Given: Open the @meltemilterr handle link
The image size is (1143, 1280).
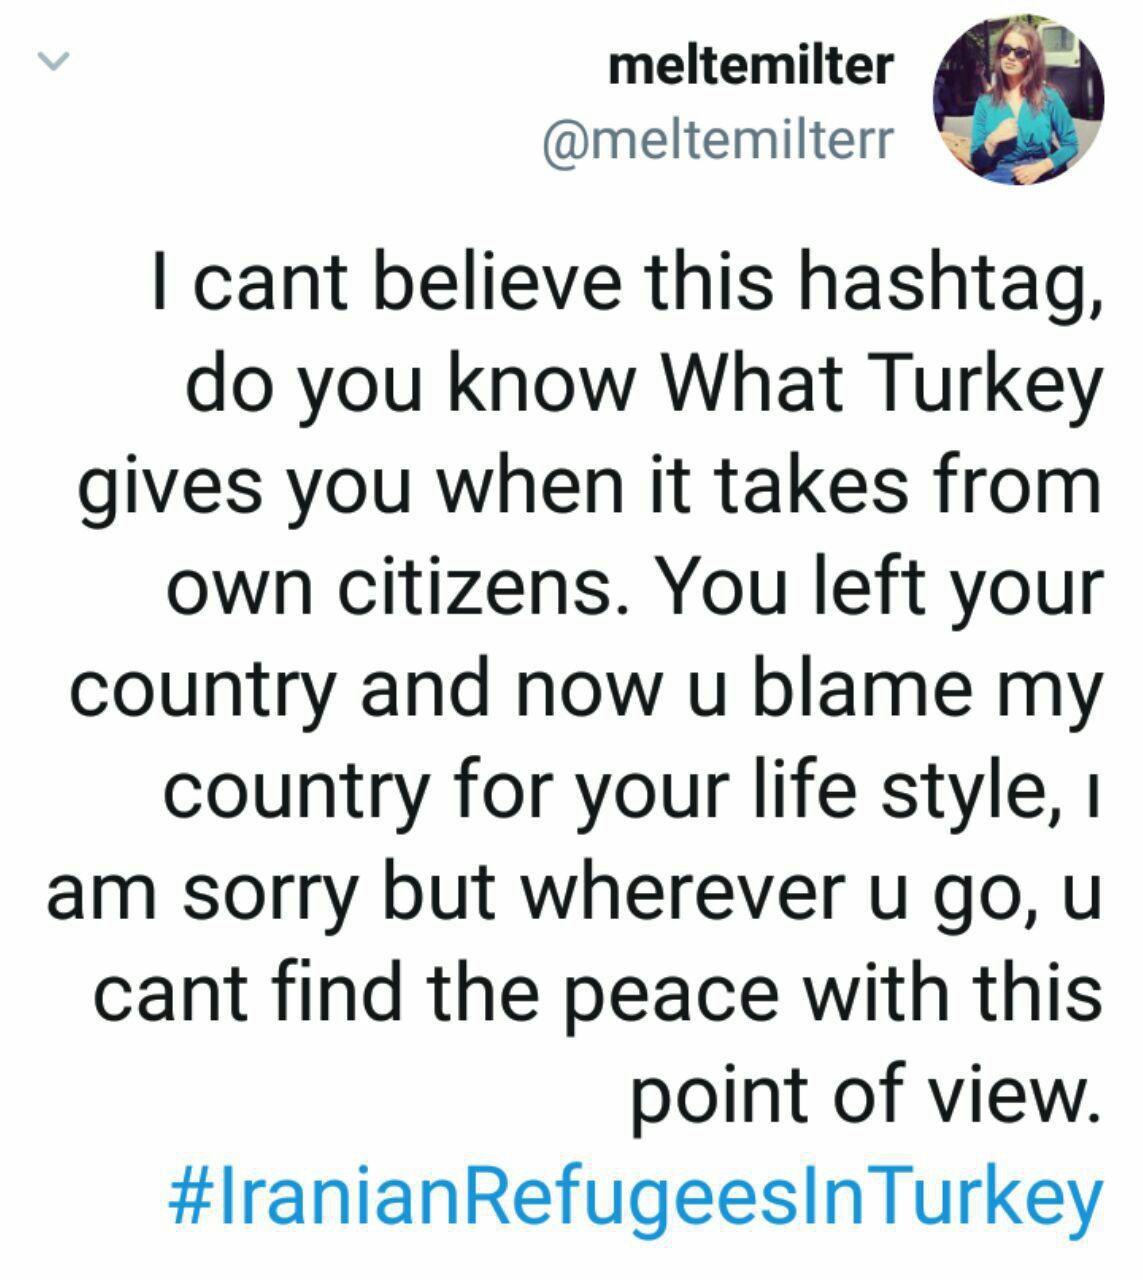Looking at the screenshot, I should tap(716, 140).
